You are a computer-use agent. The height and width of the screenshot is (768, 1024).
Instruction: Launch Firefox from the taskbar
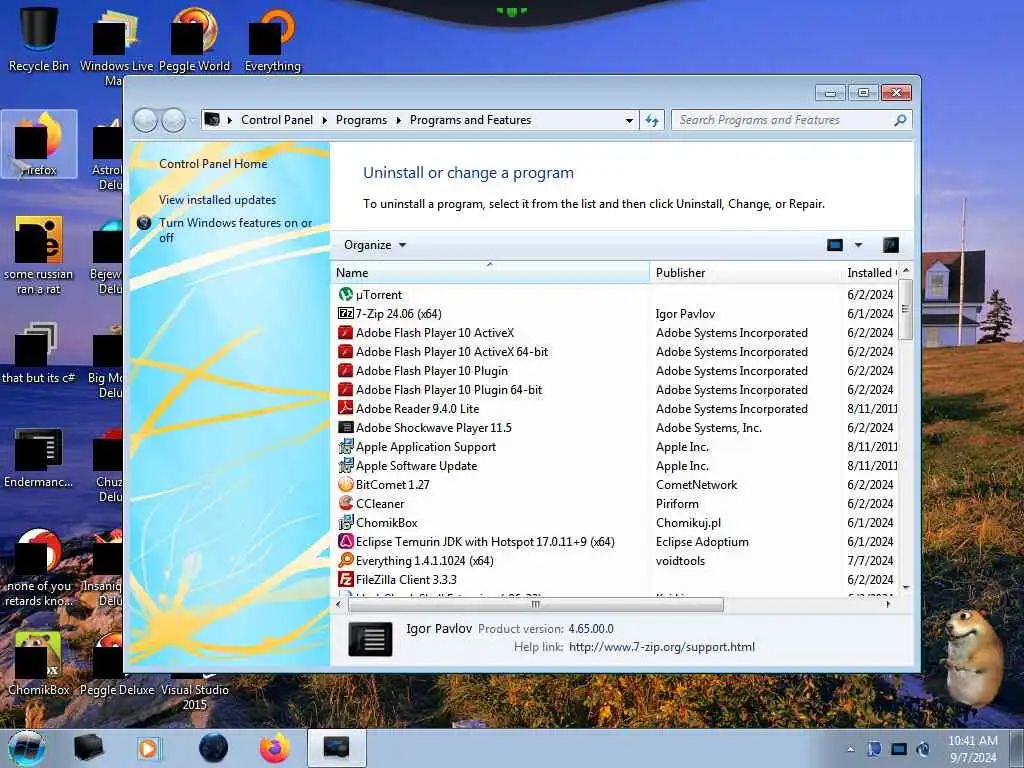pyautogui.click(x=274, y=748)
